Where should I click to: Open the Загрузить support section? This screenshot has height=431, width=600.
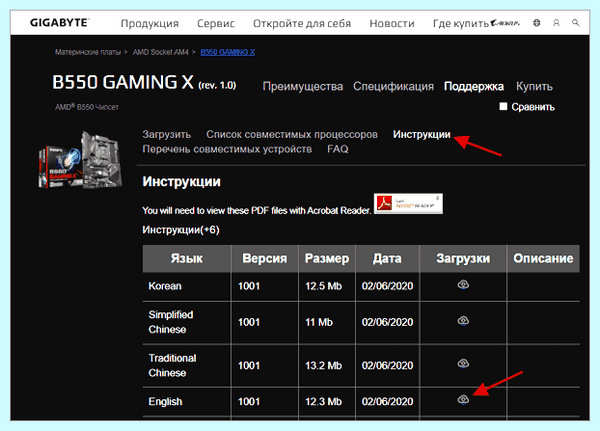point(166,134)
